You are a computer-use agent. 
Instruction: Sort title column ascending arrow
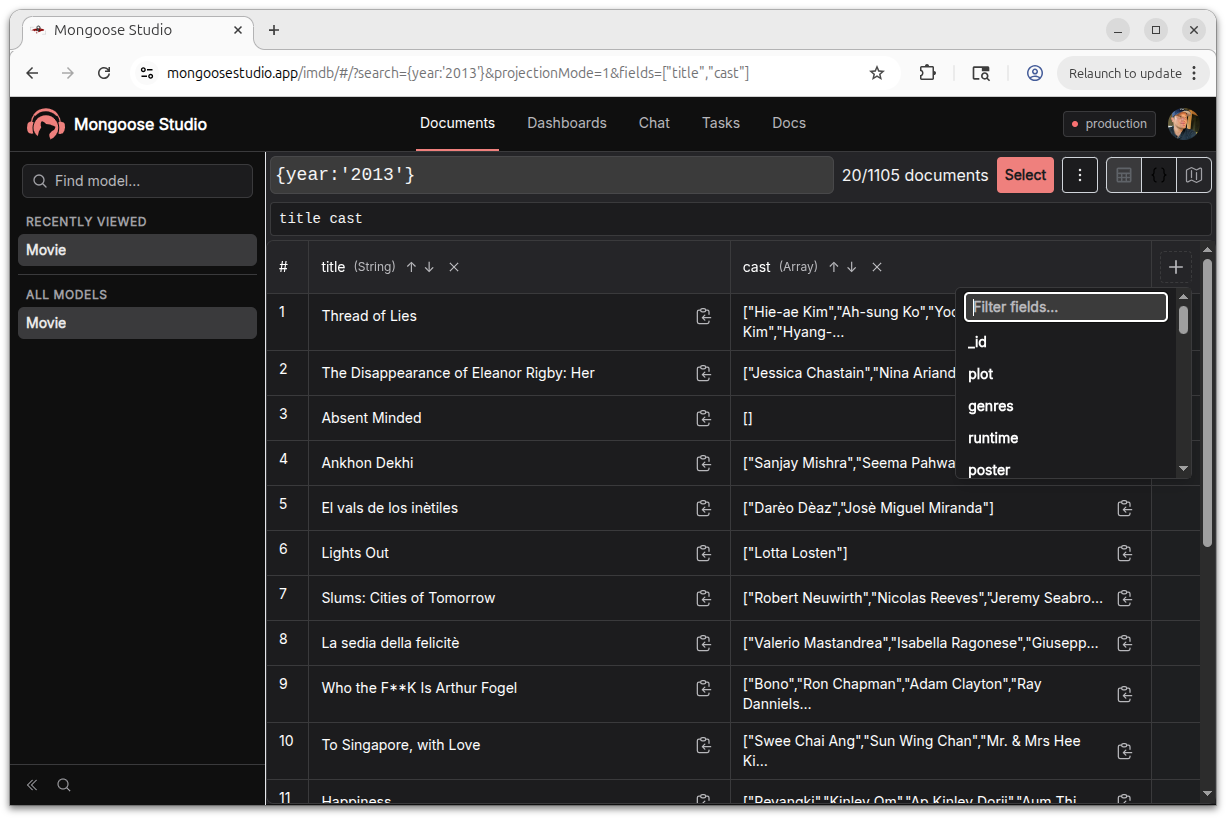pyautogui.click(x=411, y=267)
